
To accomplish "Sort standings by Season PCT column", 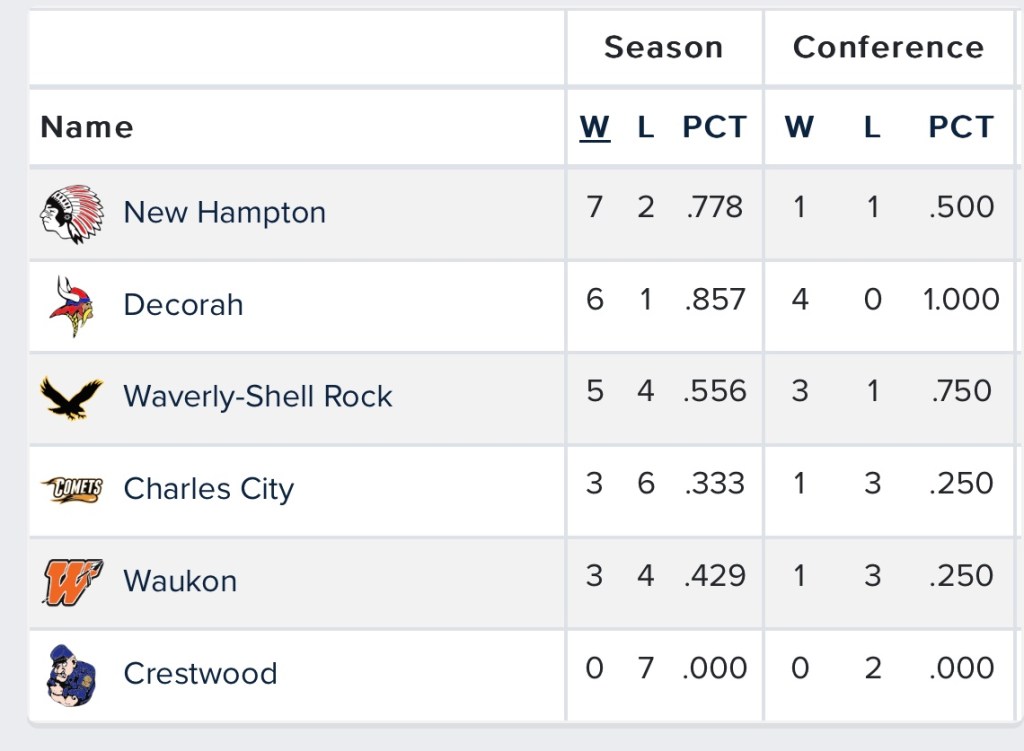I will [714, 128].
